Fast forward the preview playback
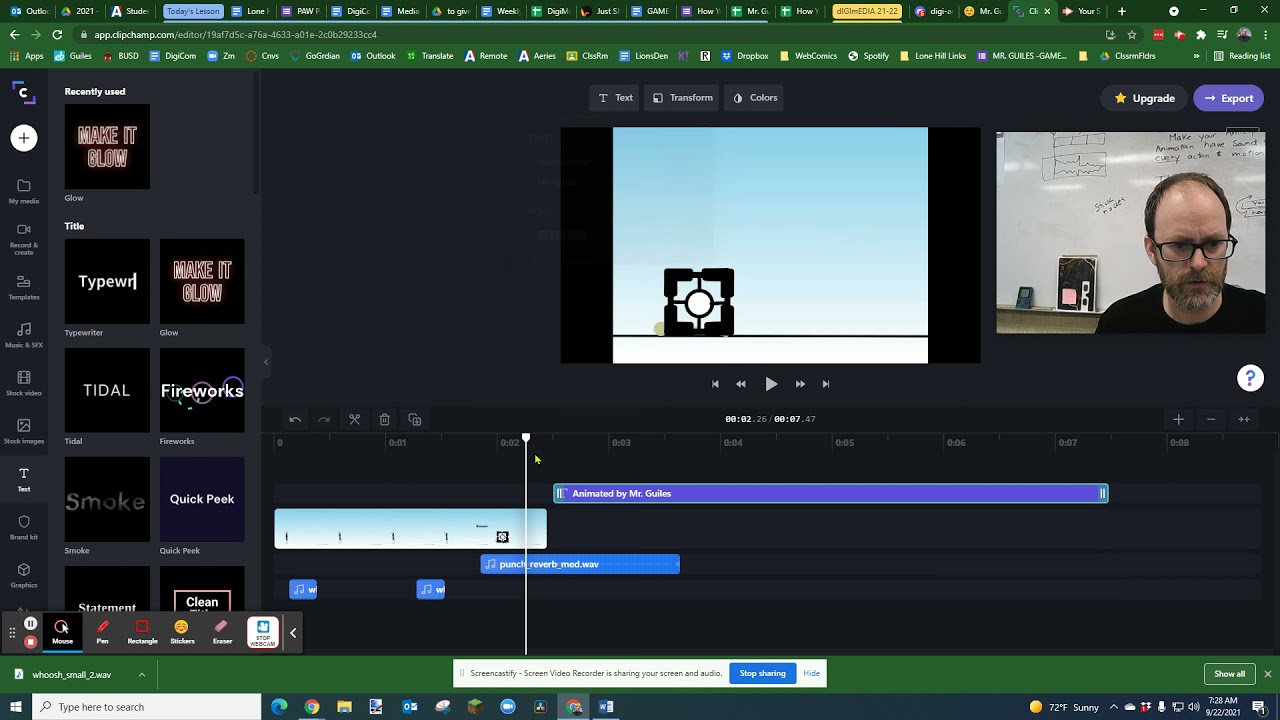 [x=800, y=384]
